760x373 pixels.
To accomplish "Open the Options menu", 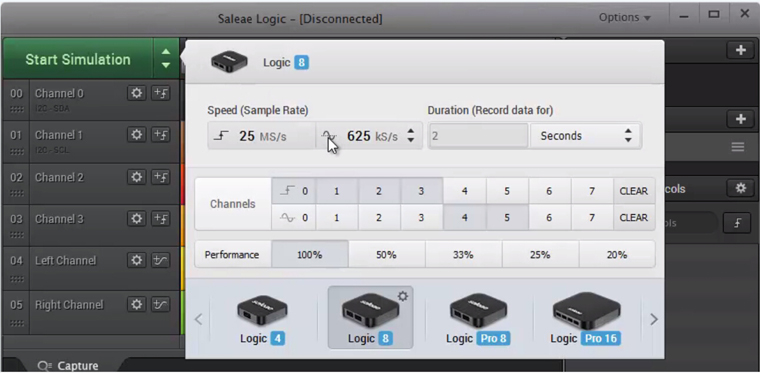I will coord(625,17).
